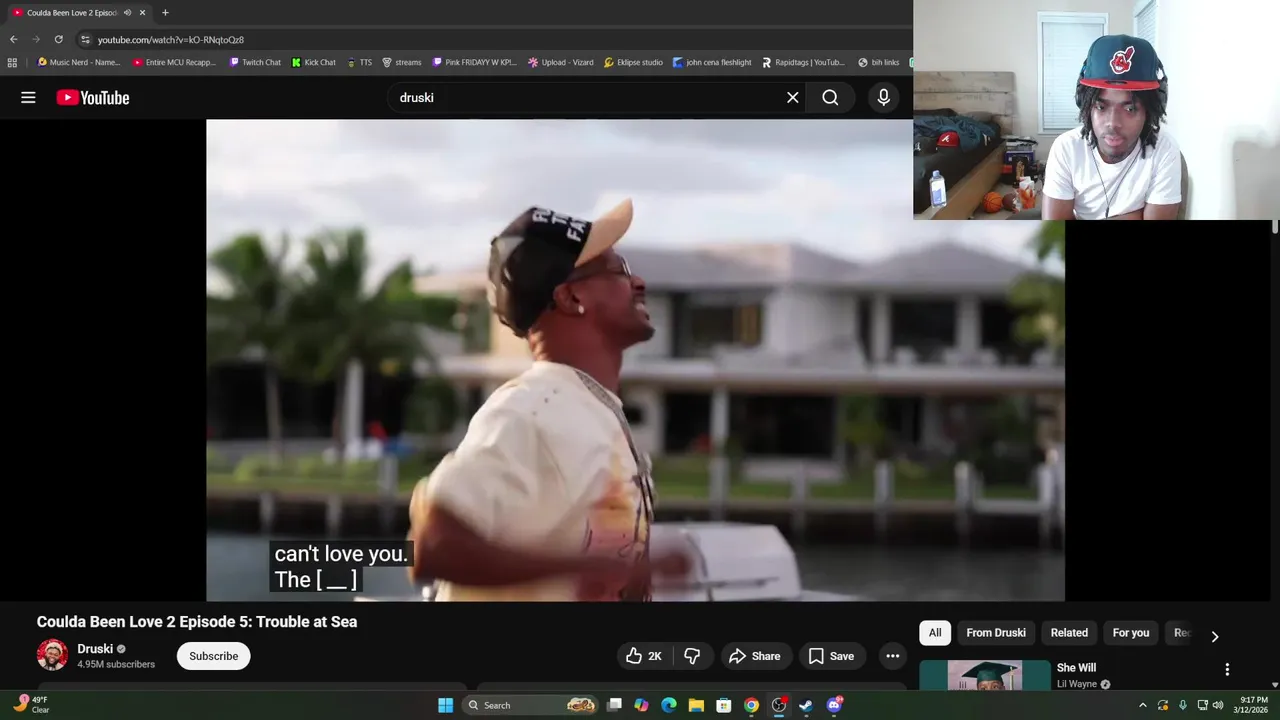Image resolution: width=1280 pixels, height=720 pixels.
Task: Open Chrome apps grid in bookmarks bar
Action: (x=12, y=62)
